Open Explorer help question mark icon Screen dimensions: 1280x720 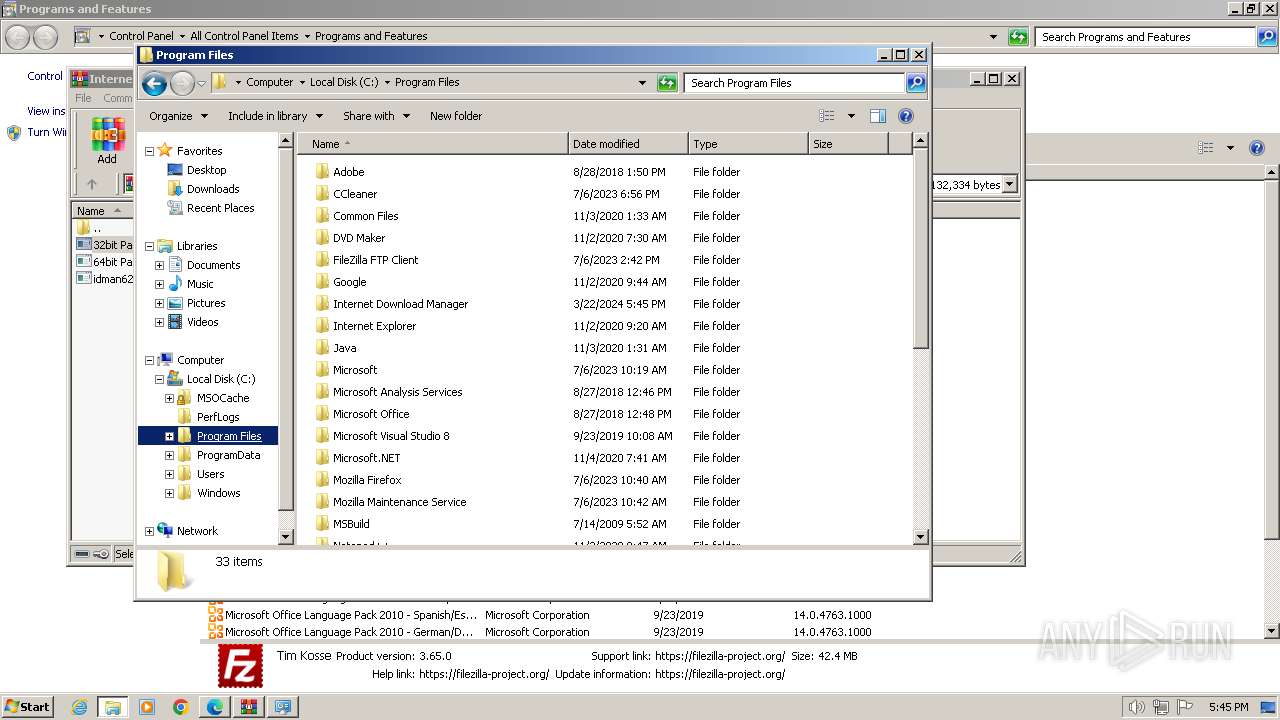[x=906, y=116]
